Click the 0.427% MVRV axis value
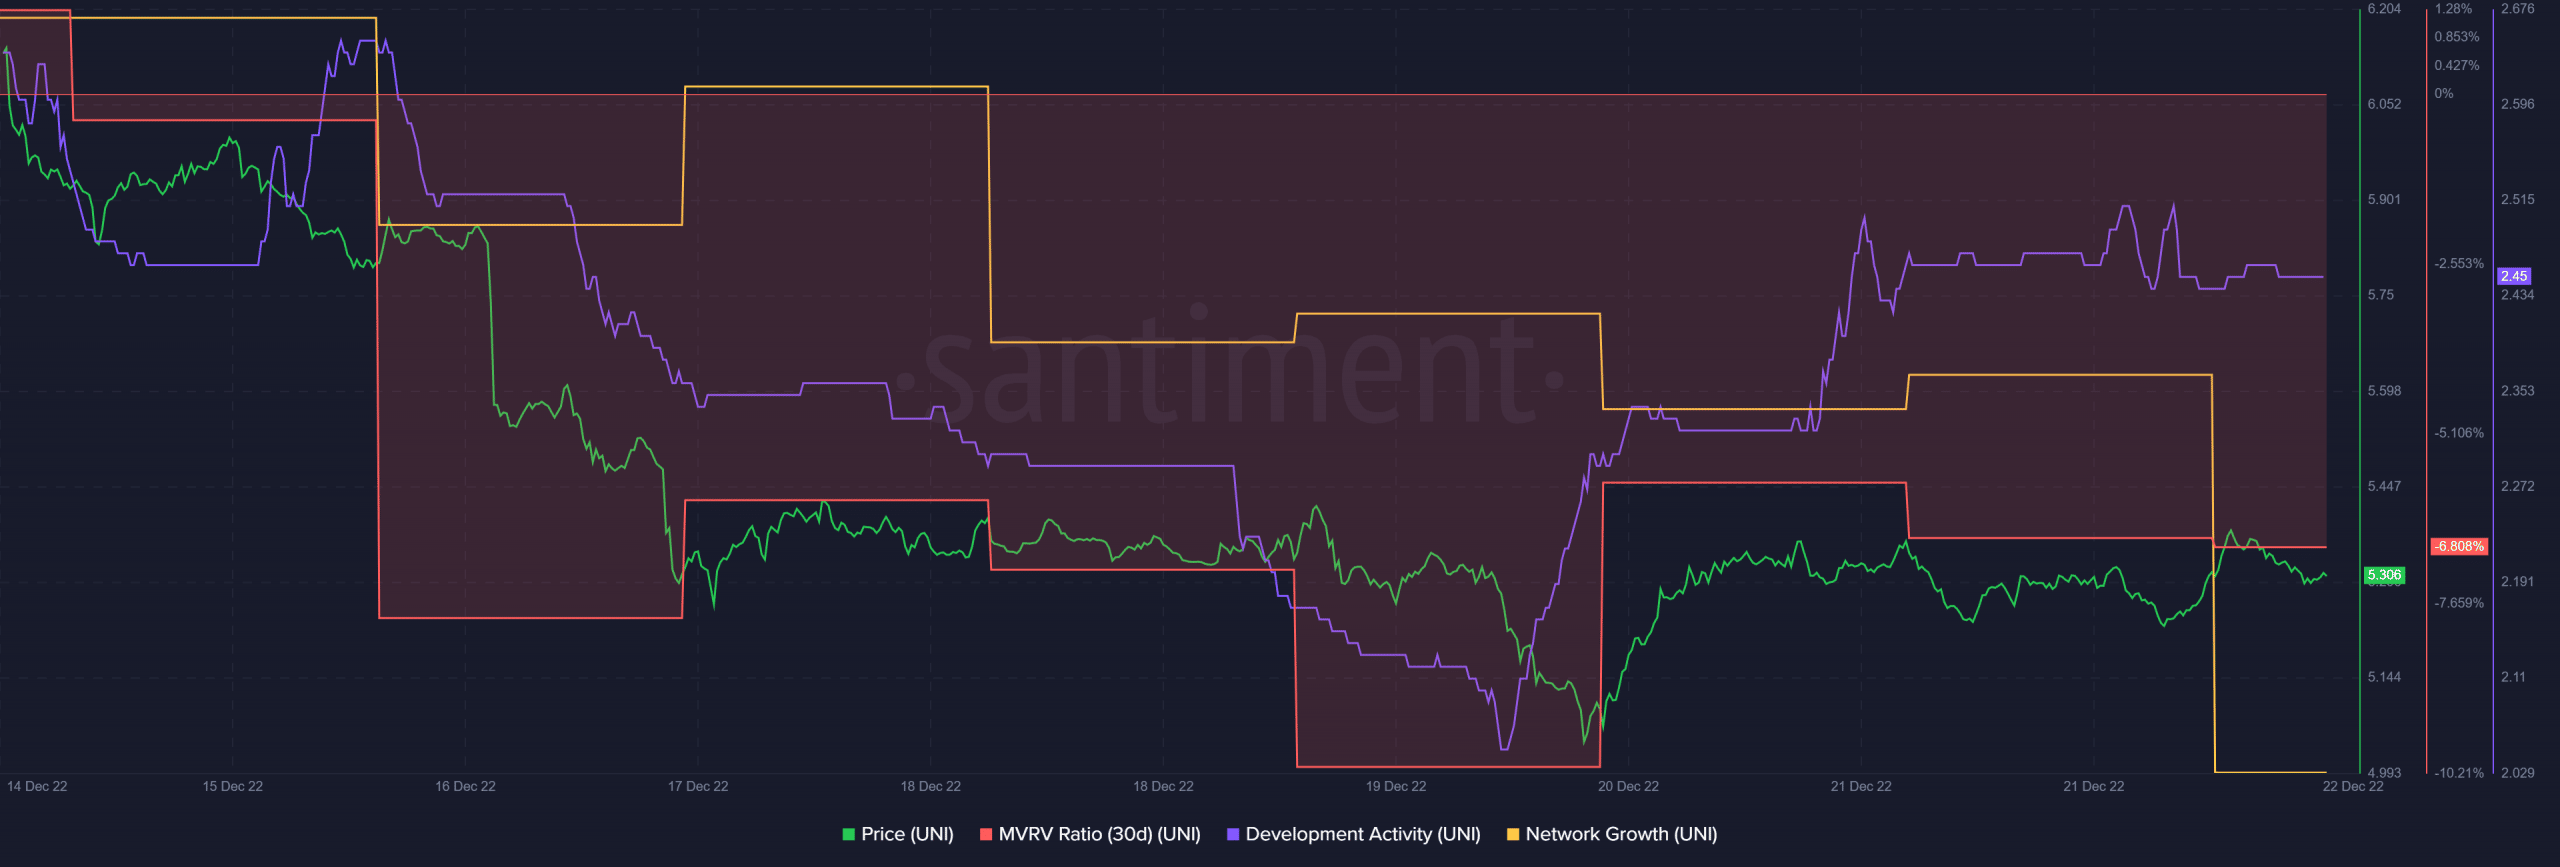 [x=2457, y=66]
